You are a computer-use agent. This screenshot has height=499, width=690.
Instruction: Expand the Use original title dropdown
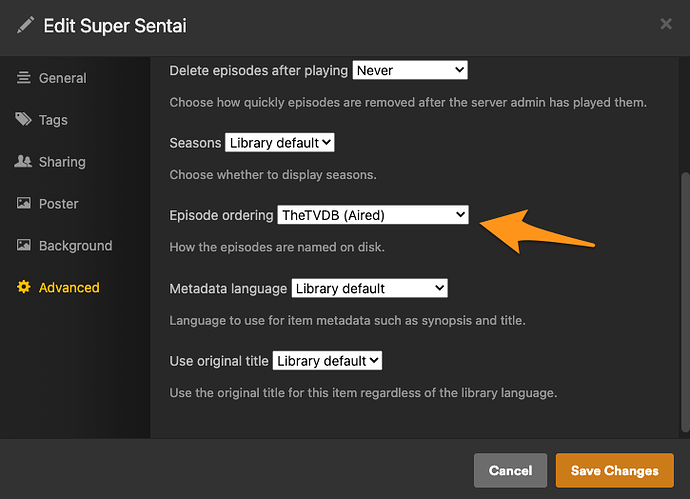tap(327, 361)
